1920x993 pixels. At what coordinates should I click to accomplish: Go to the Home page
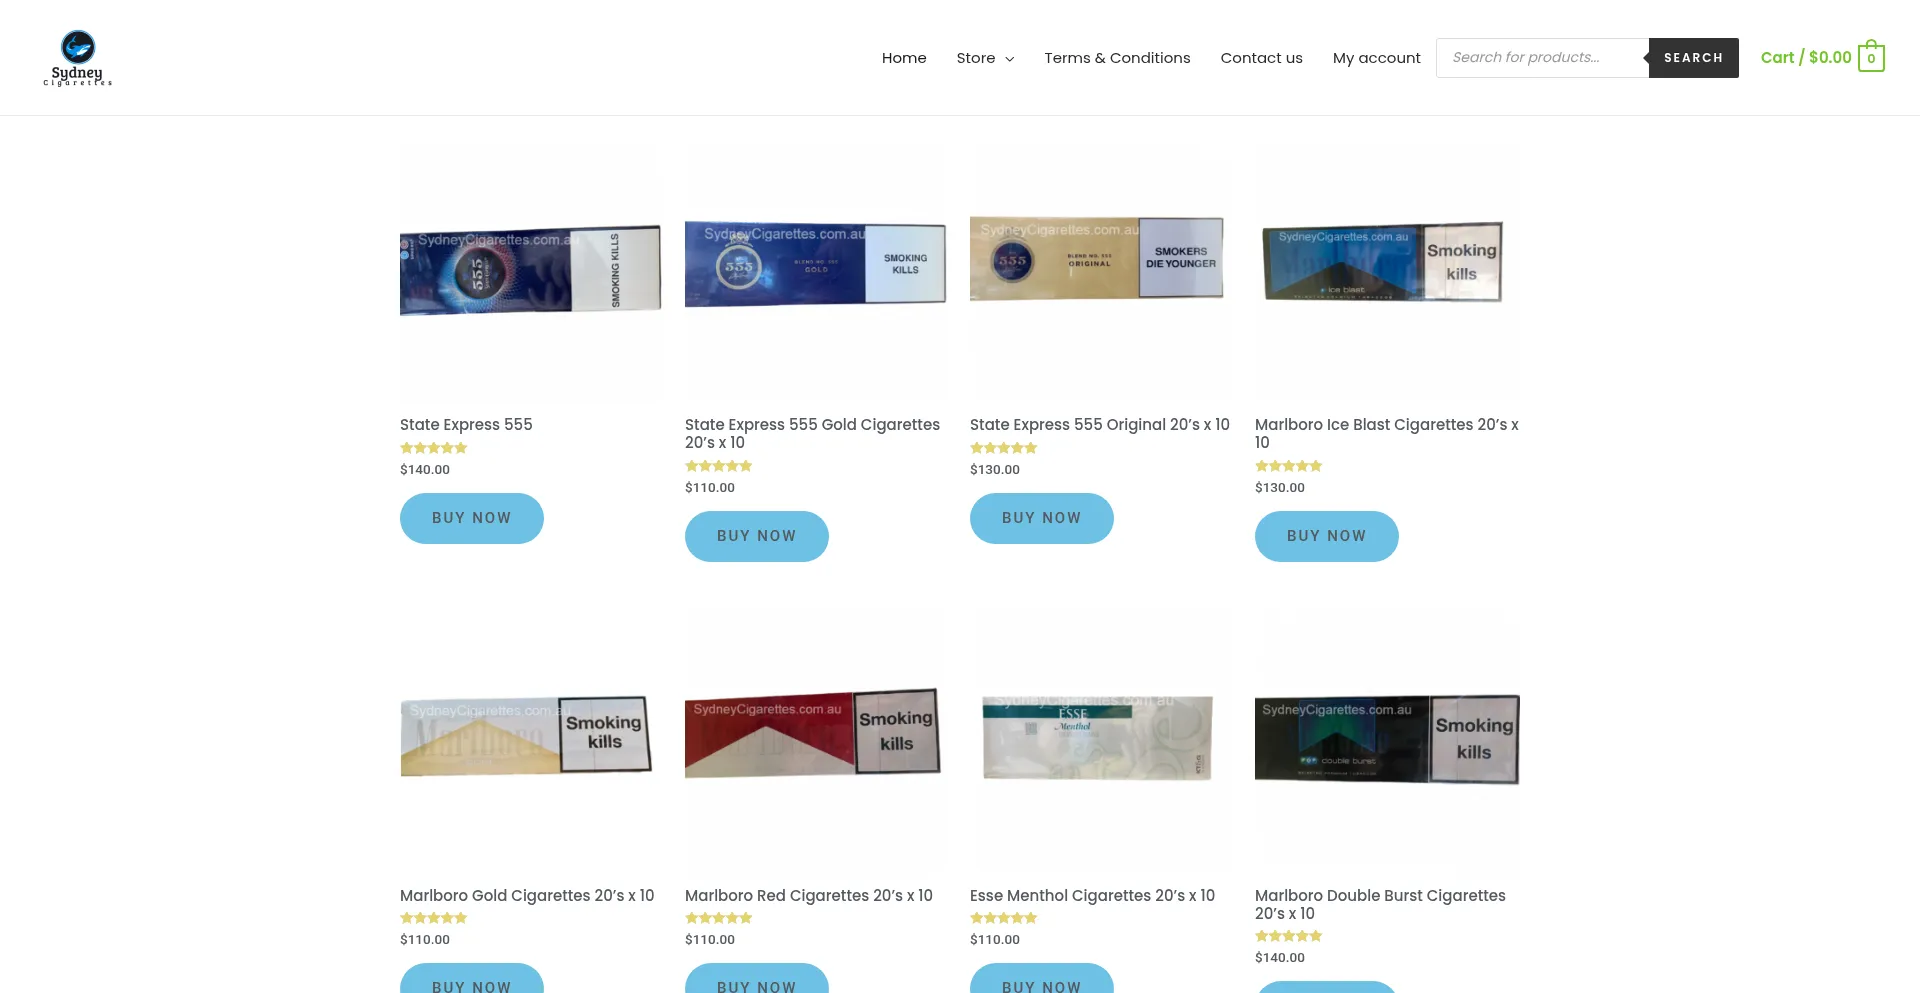pyautogui.click(x=904, y=58)
